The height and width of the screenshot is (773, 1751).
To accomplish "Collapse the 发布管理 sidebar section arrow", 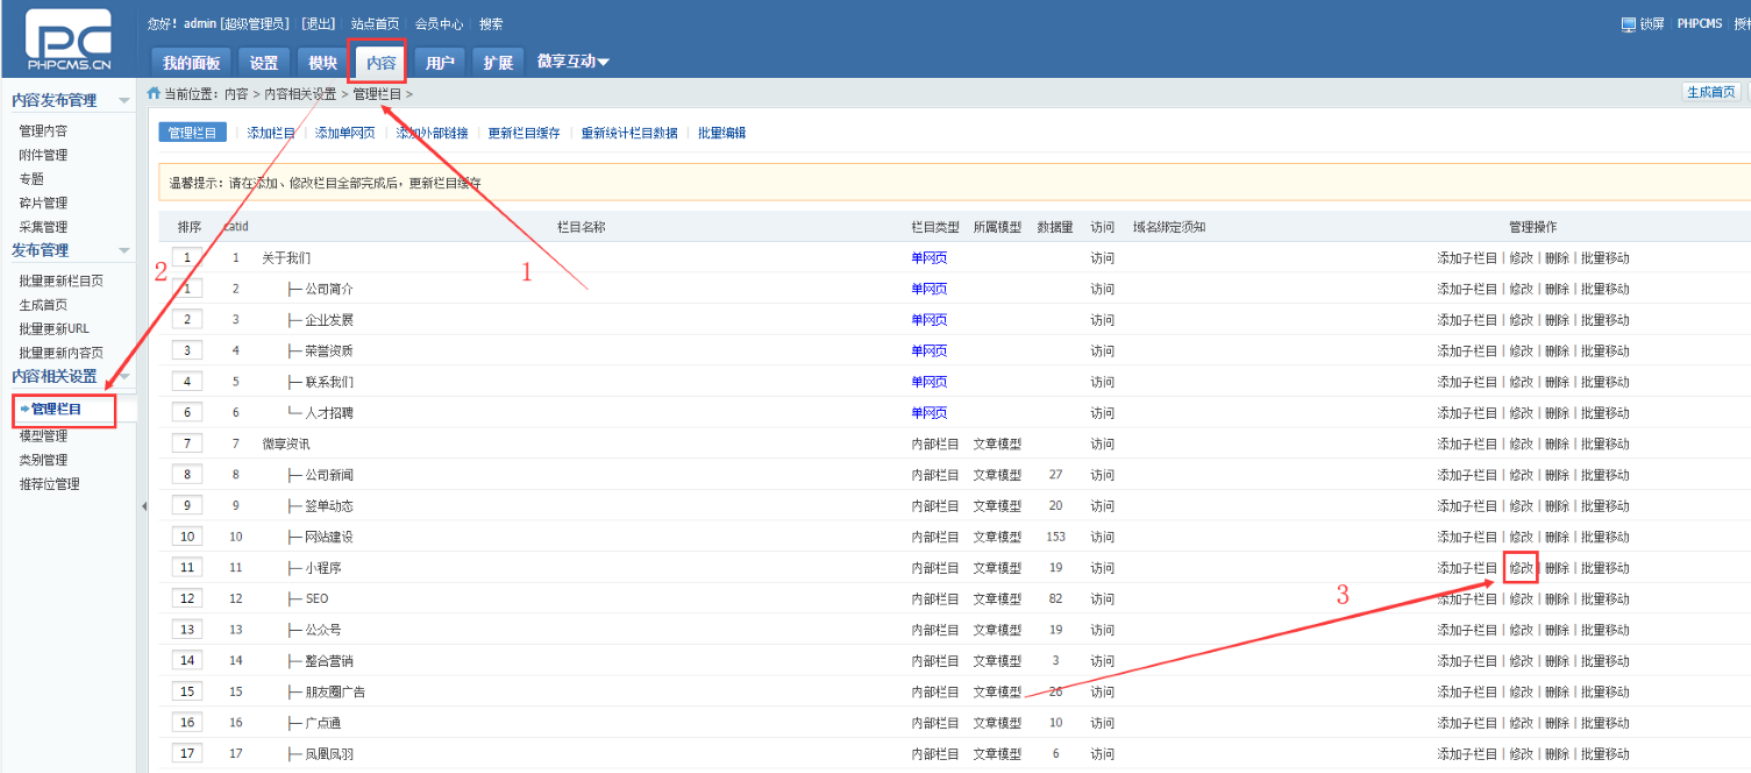I will coord(124,250).
